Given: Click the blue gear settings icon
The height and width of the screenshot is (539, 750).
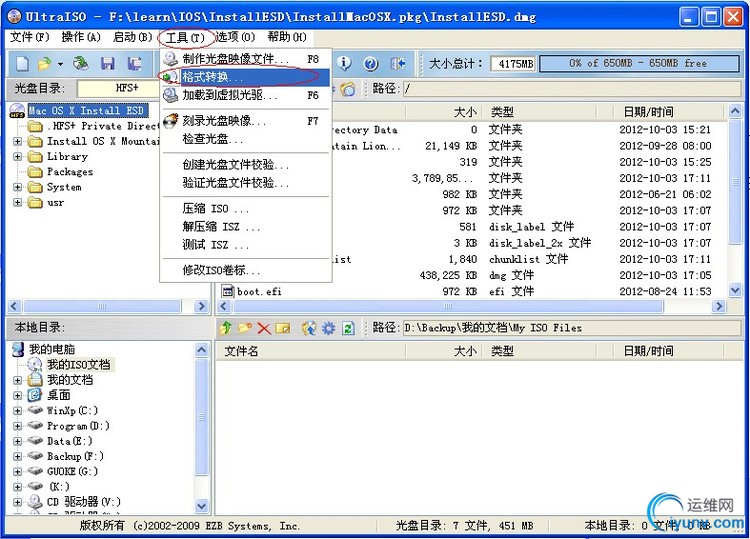Looking at the screenshot, I should [329, 328].
